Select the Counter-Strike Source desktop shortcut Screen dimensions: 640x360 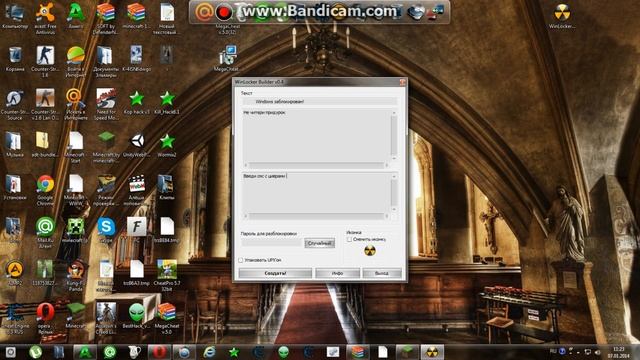(15, 105)
